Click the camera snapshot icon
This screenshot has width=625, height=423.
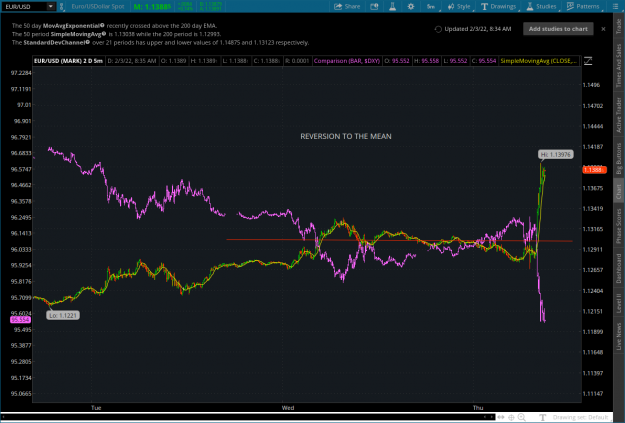point(374,6)
